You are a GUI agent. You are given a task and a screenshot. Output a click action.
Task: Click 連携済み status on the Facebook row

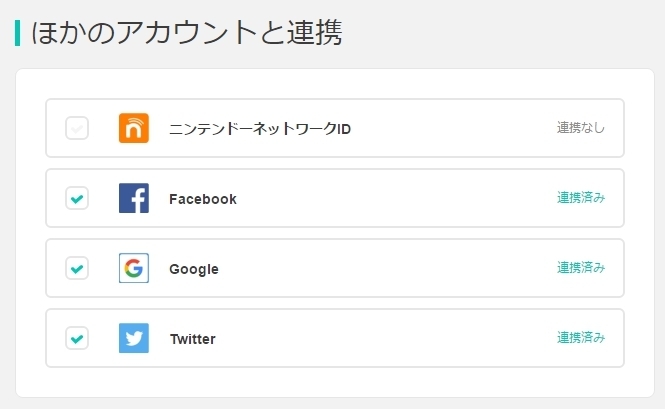coord(581,197)
